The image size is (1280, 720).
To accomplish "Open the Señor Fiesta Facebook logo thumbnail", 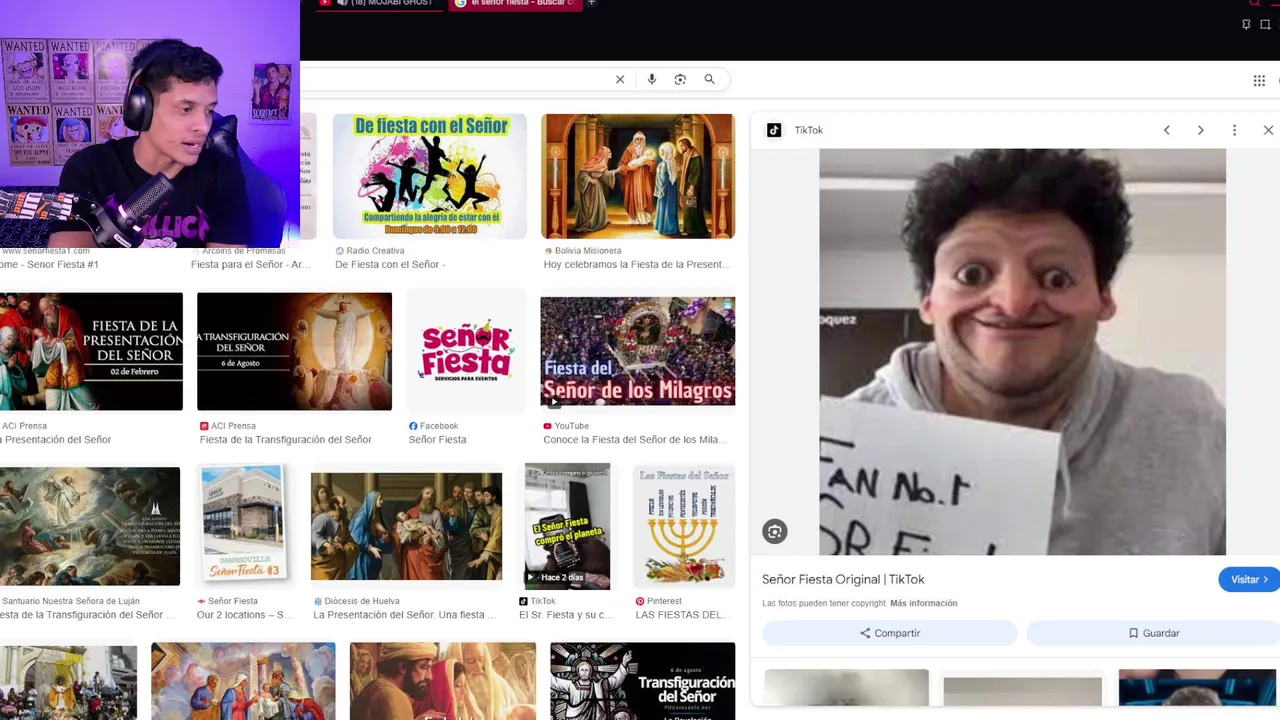I will tap(466, 351).
